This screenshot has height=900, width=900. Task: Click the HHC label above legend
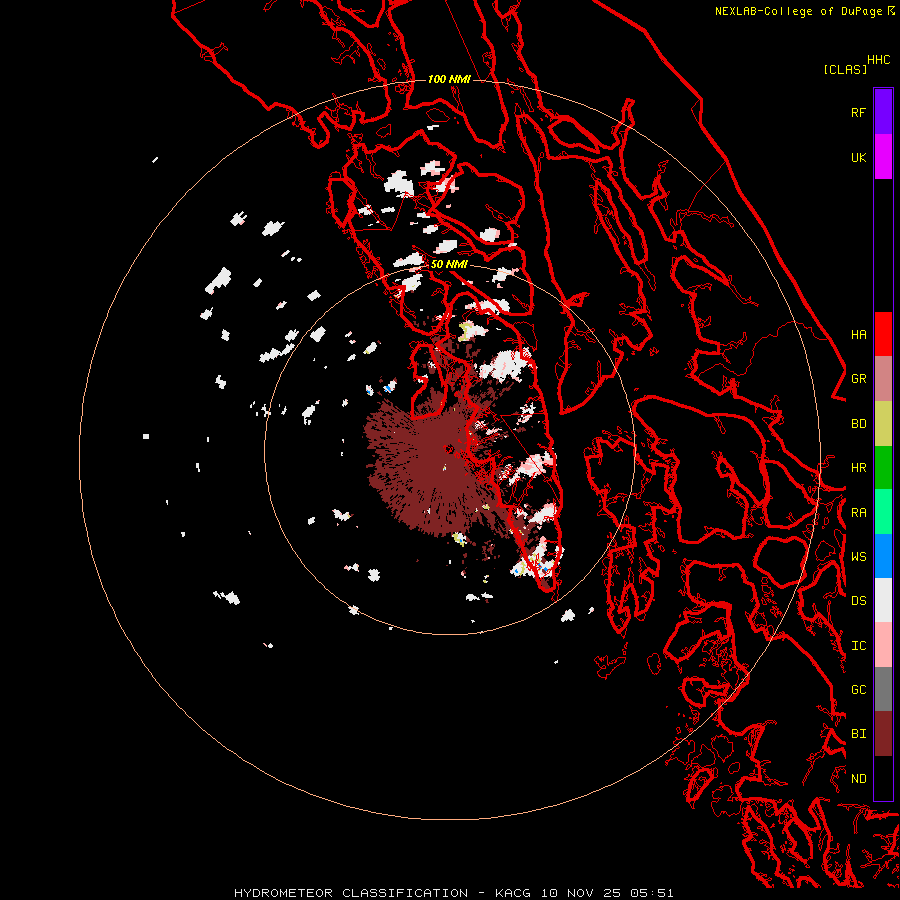point(878,60)
